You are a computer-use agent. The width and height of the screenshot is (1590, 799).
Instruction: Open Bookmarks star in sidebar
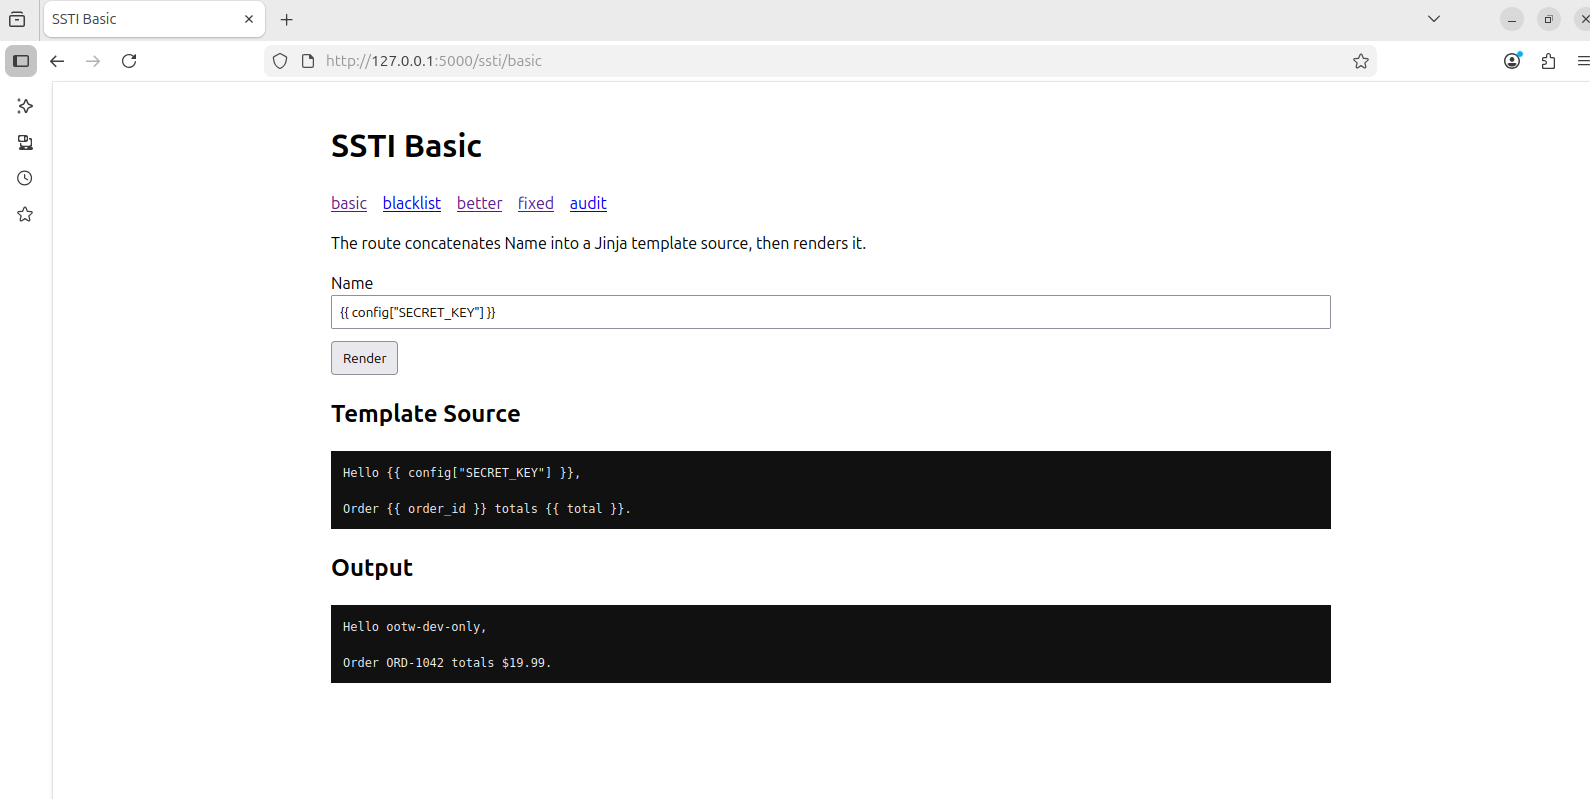(25, 214)
